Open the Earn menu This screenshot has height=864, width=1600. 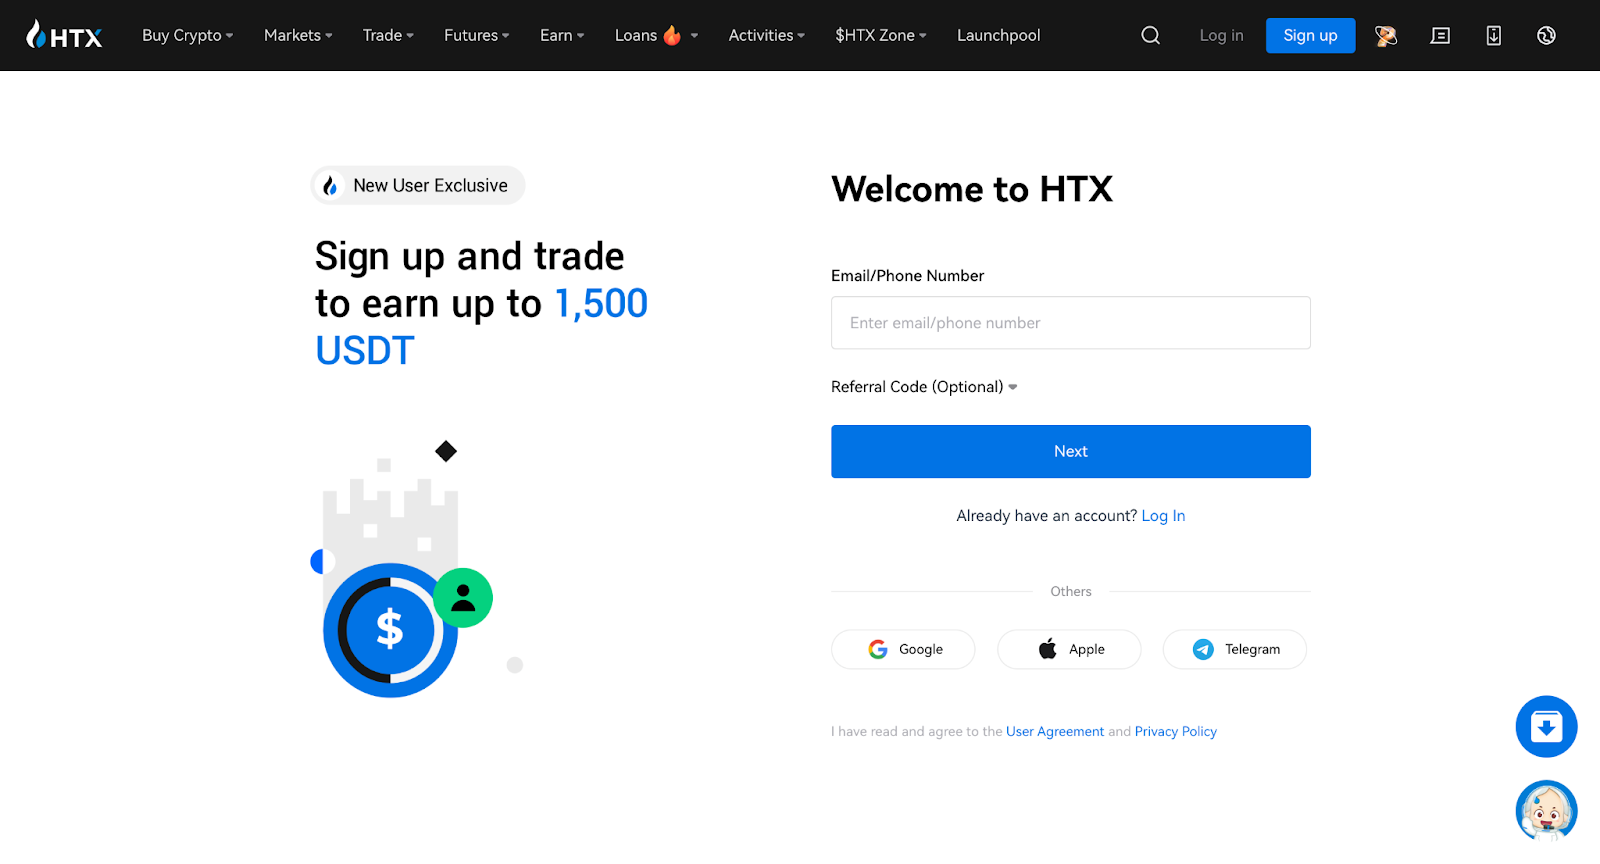(x=561, y=36)
